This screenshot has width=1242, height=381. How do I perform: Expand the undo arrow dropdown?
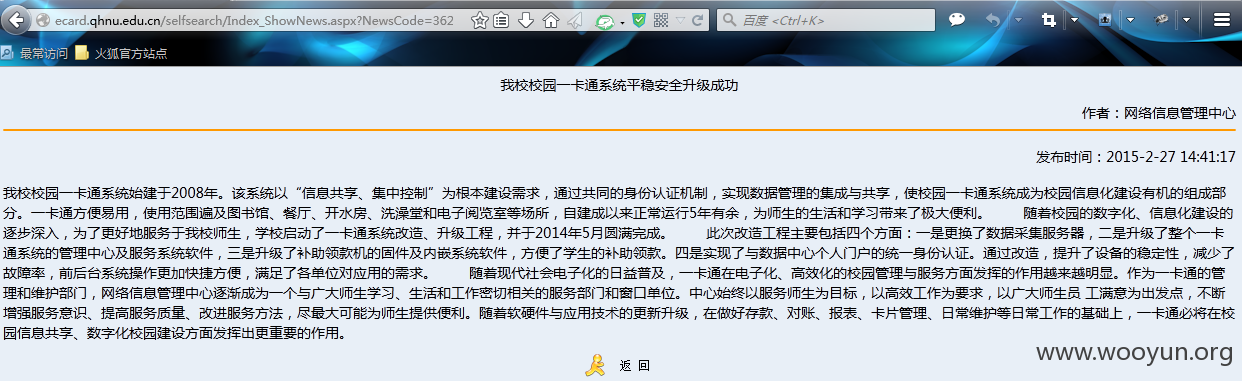1018,20
